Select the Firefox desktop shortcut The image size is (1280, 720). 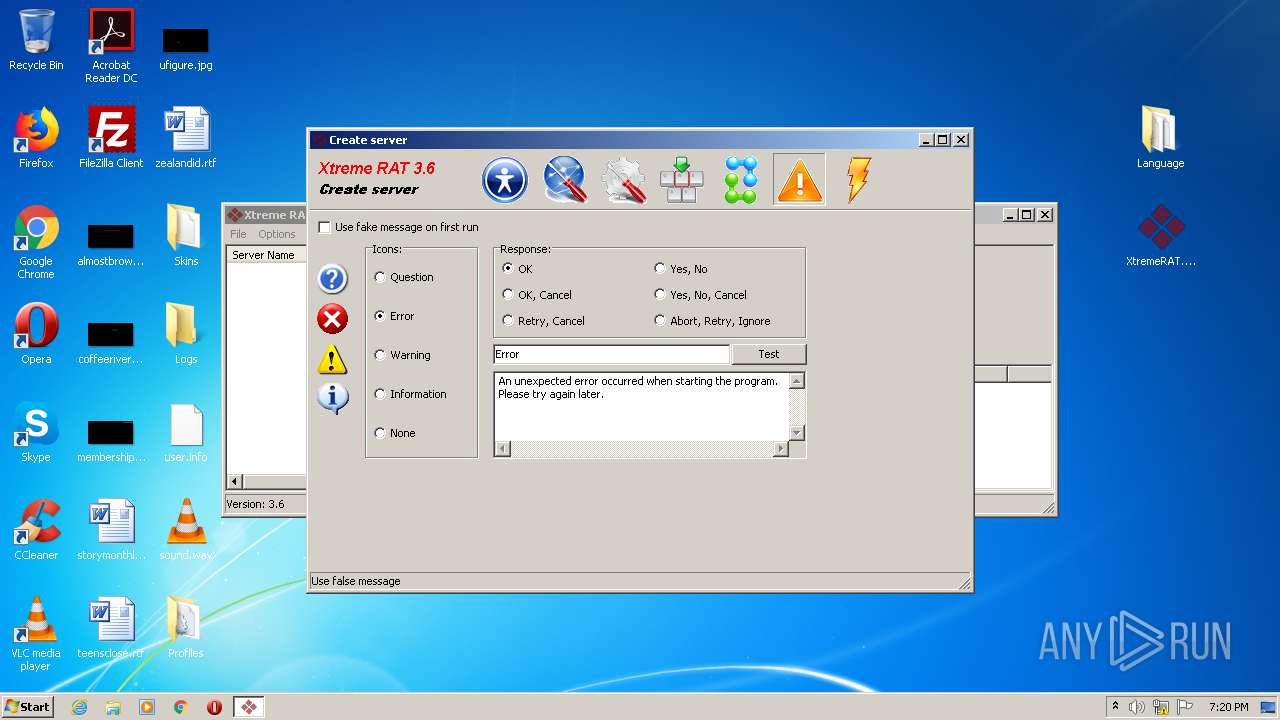click(36, 138)
